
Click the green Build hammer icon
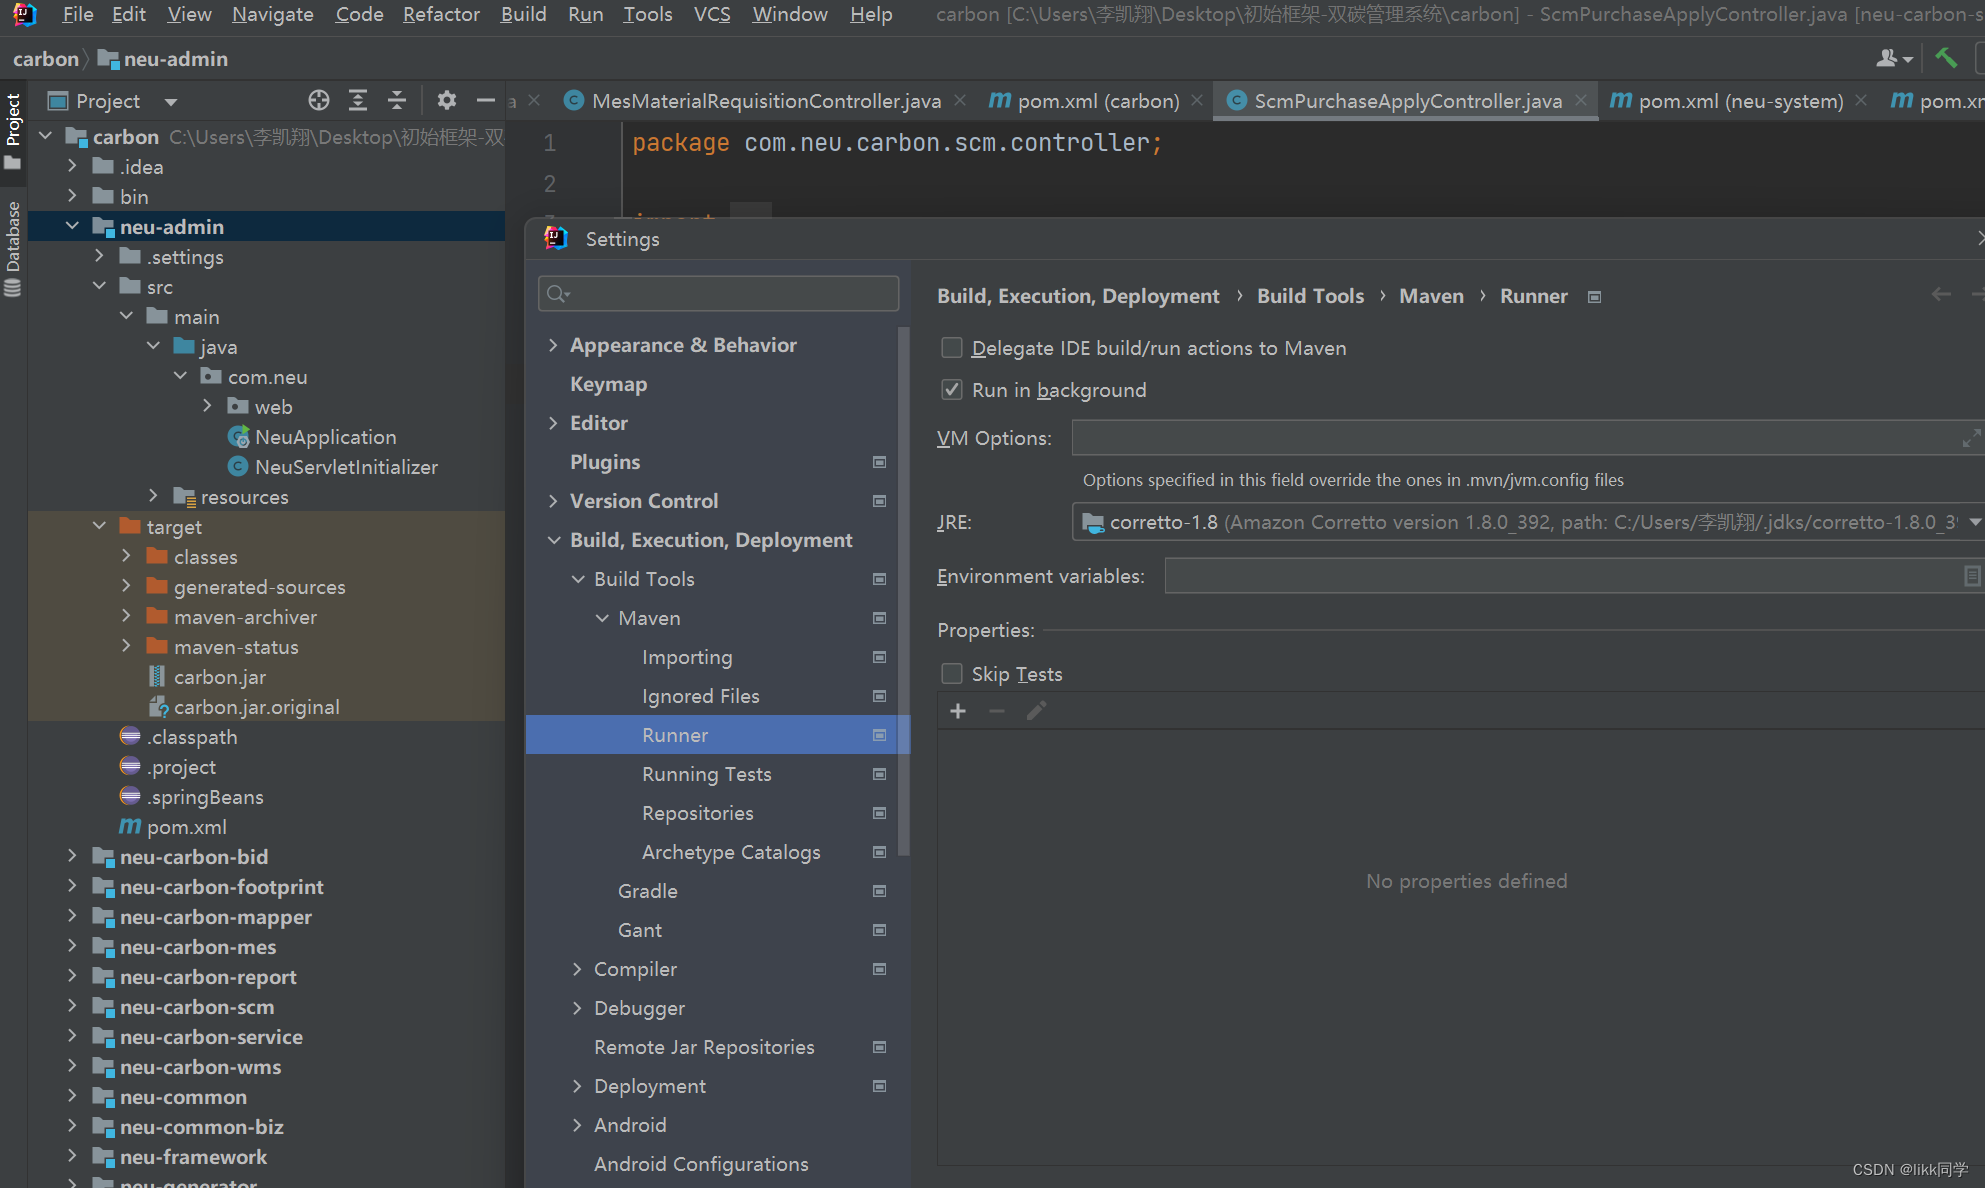1945,58
